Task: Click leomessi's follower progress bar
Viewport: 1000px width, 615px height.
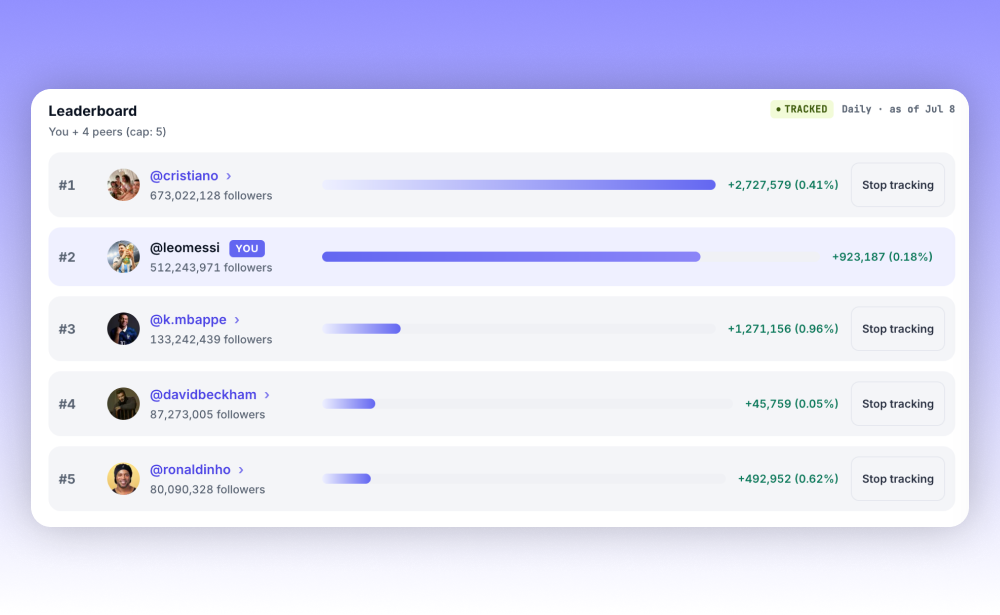Action: point(571,257)
